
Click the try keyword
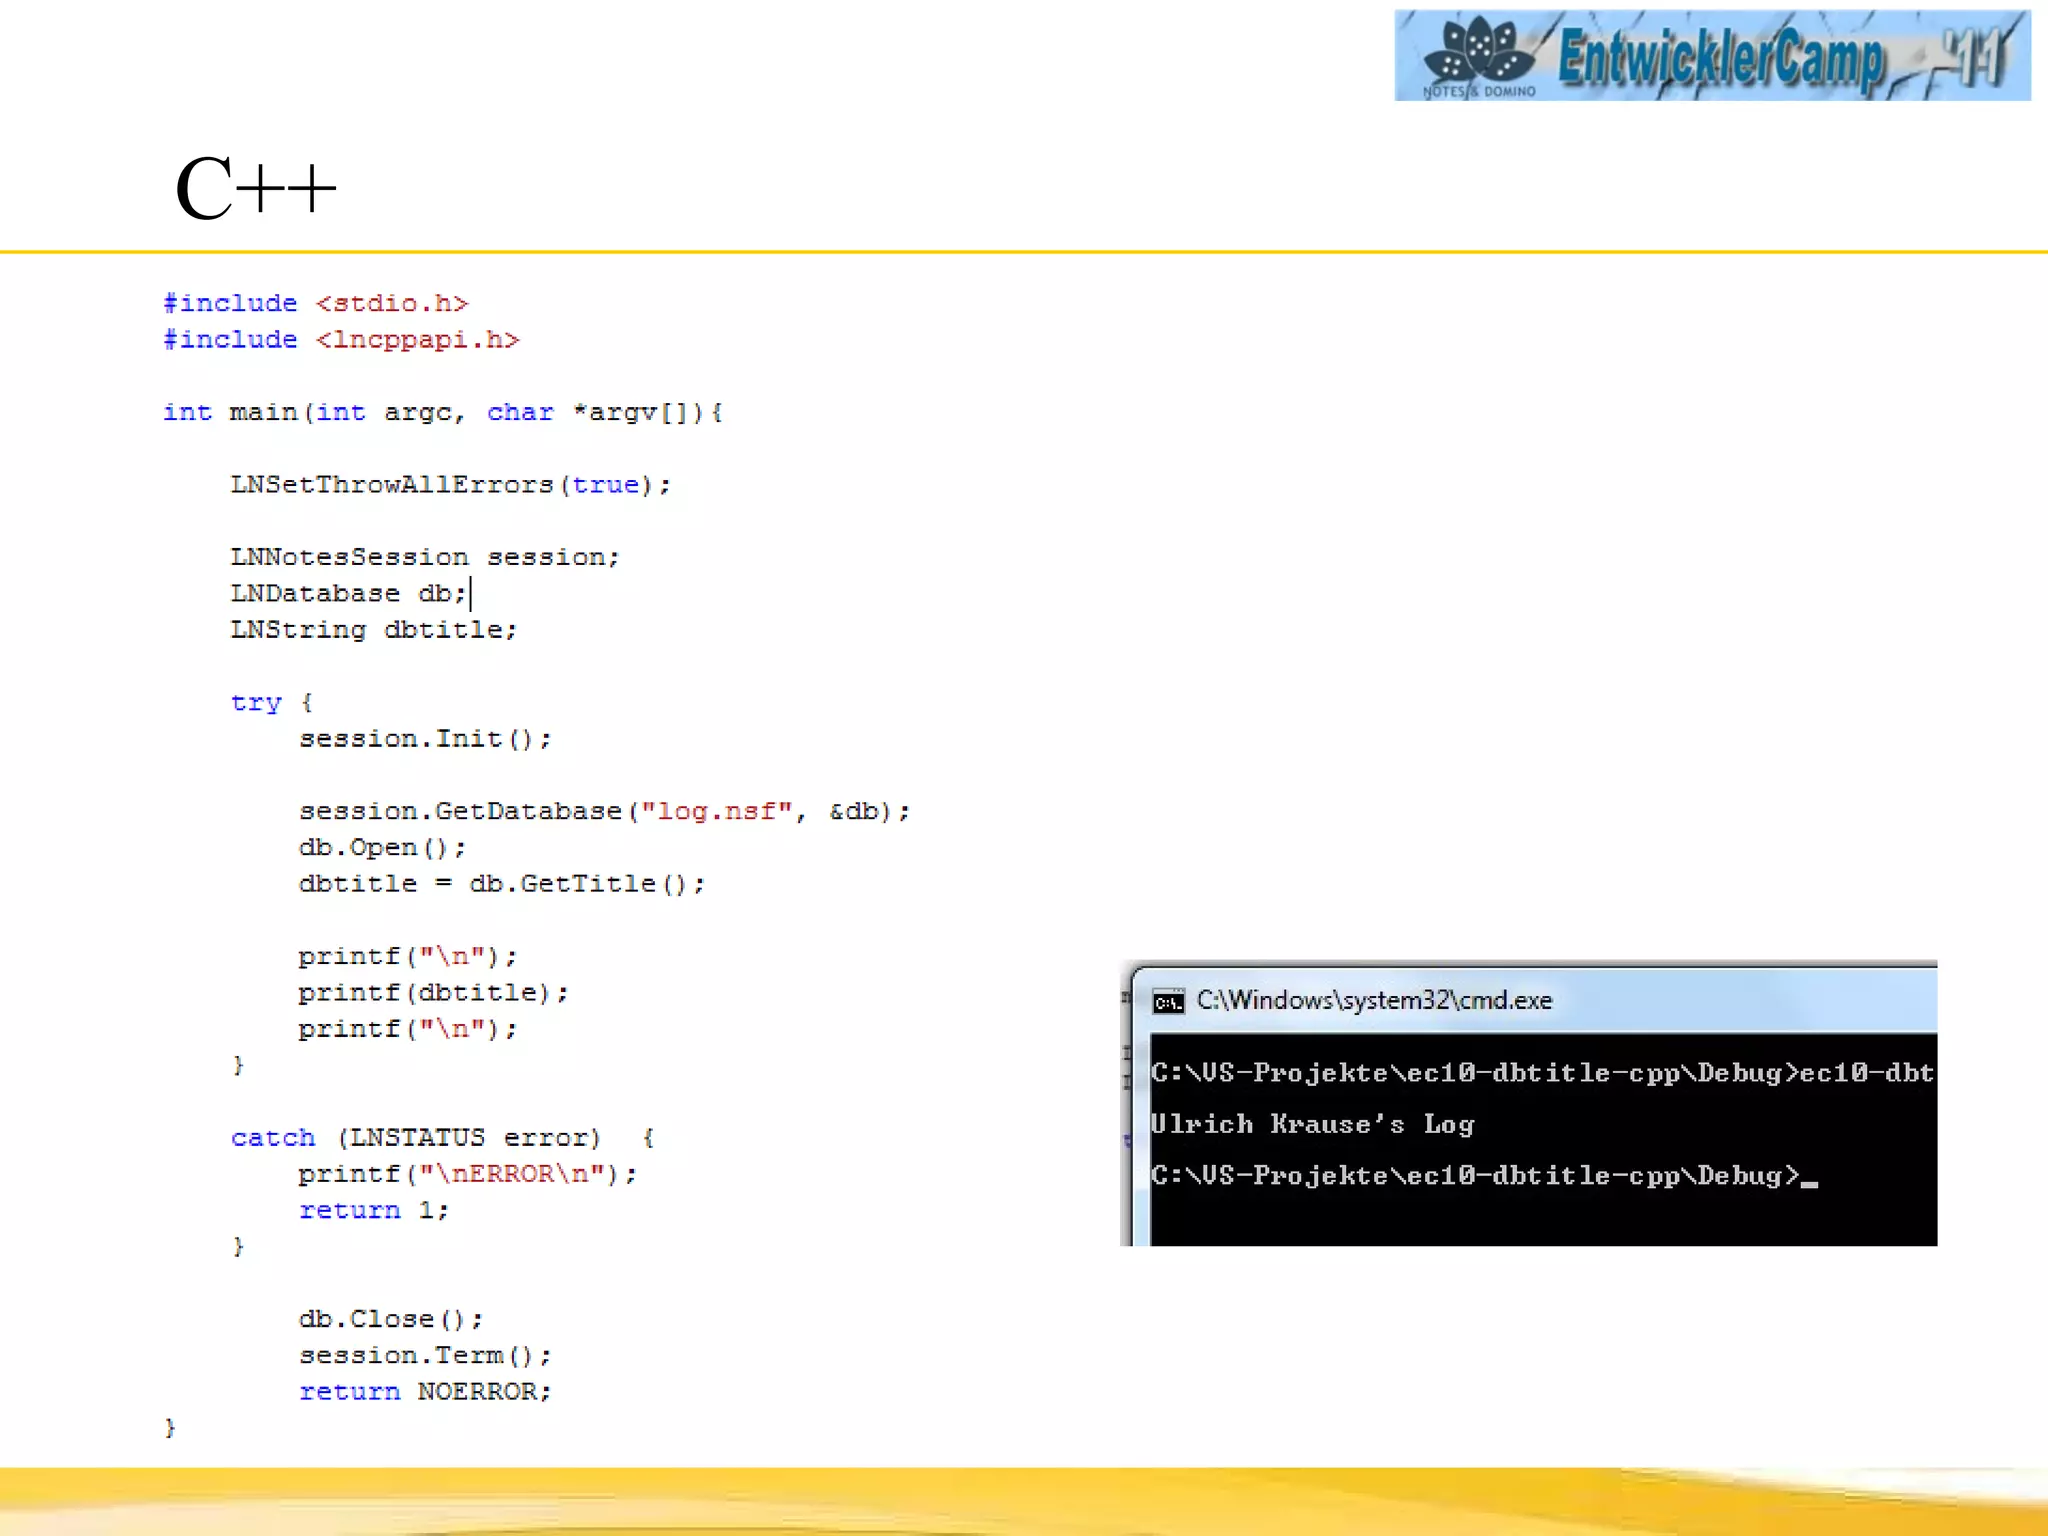tap(256, 702)
